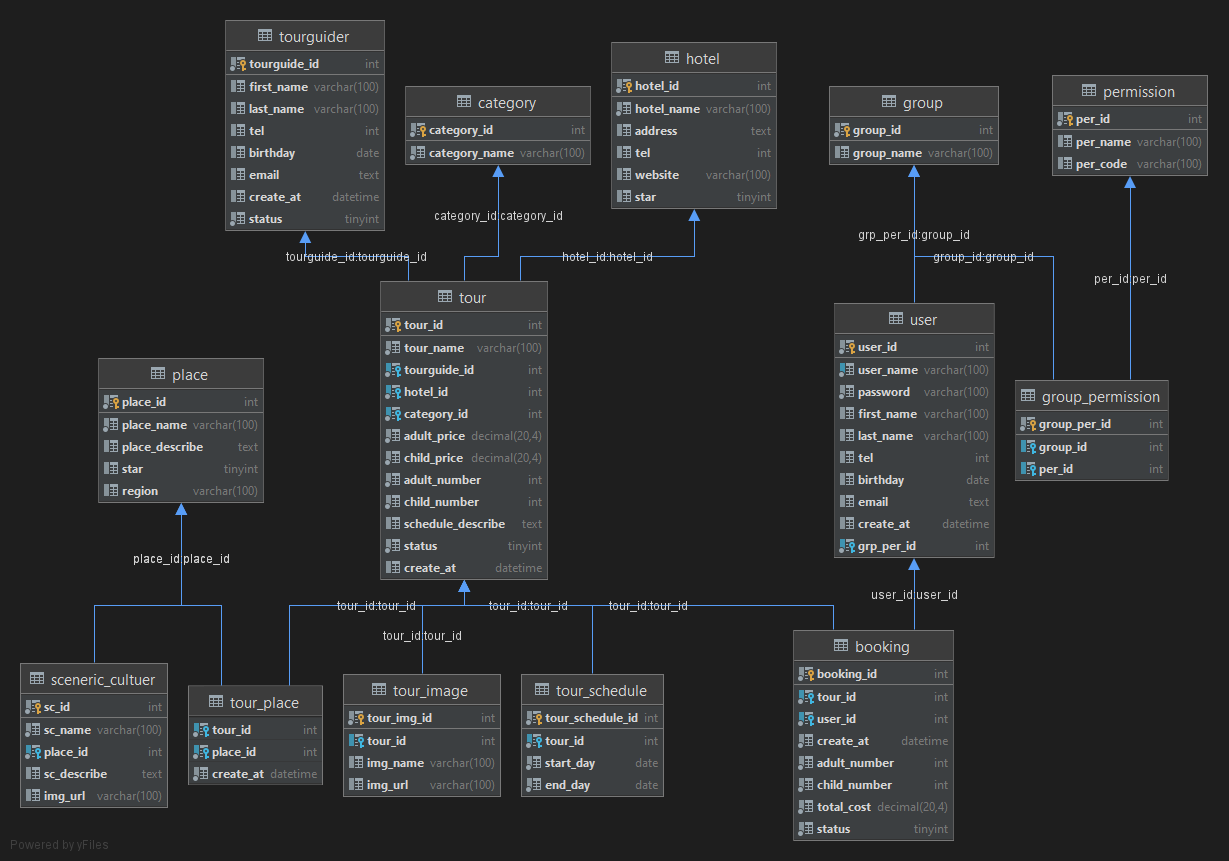Click the key icon next to booking_id
Image resolution: width=1229 pixels, height=861 pixels.
[x=805, y=673]
